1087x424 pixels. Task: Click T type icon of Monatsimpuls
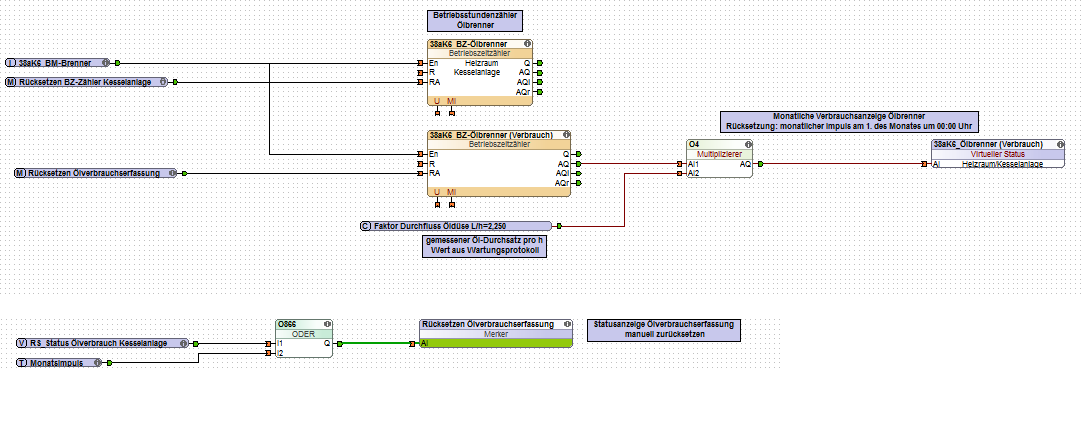pyautogui.click(x=22, y=362)
